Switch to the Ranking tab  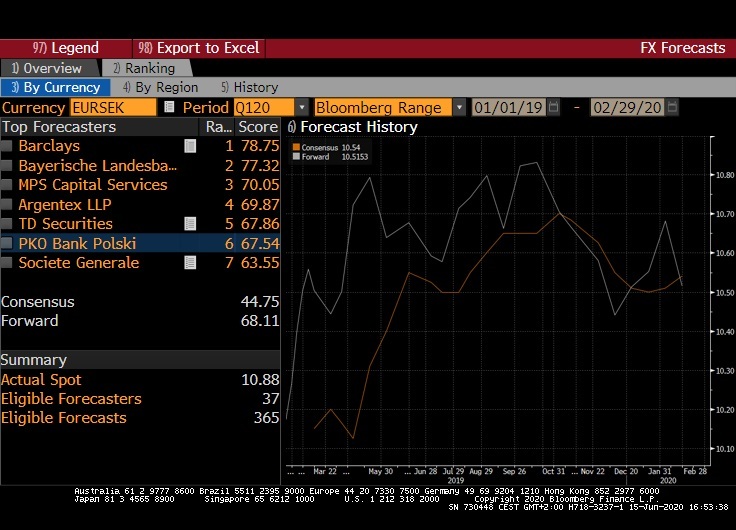(143, 68)
